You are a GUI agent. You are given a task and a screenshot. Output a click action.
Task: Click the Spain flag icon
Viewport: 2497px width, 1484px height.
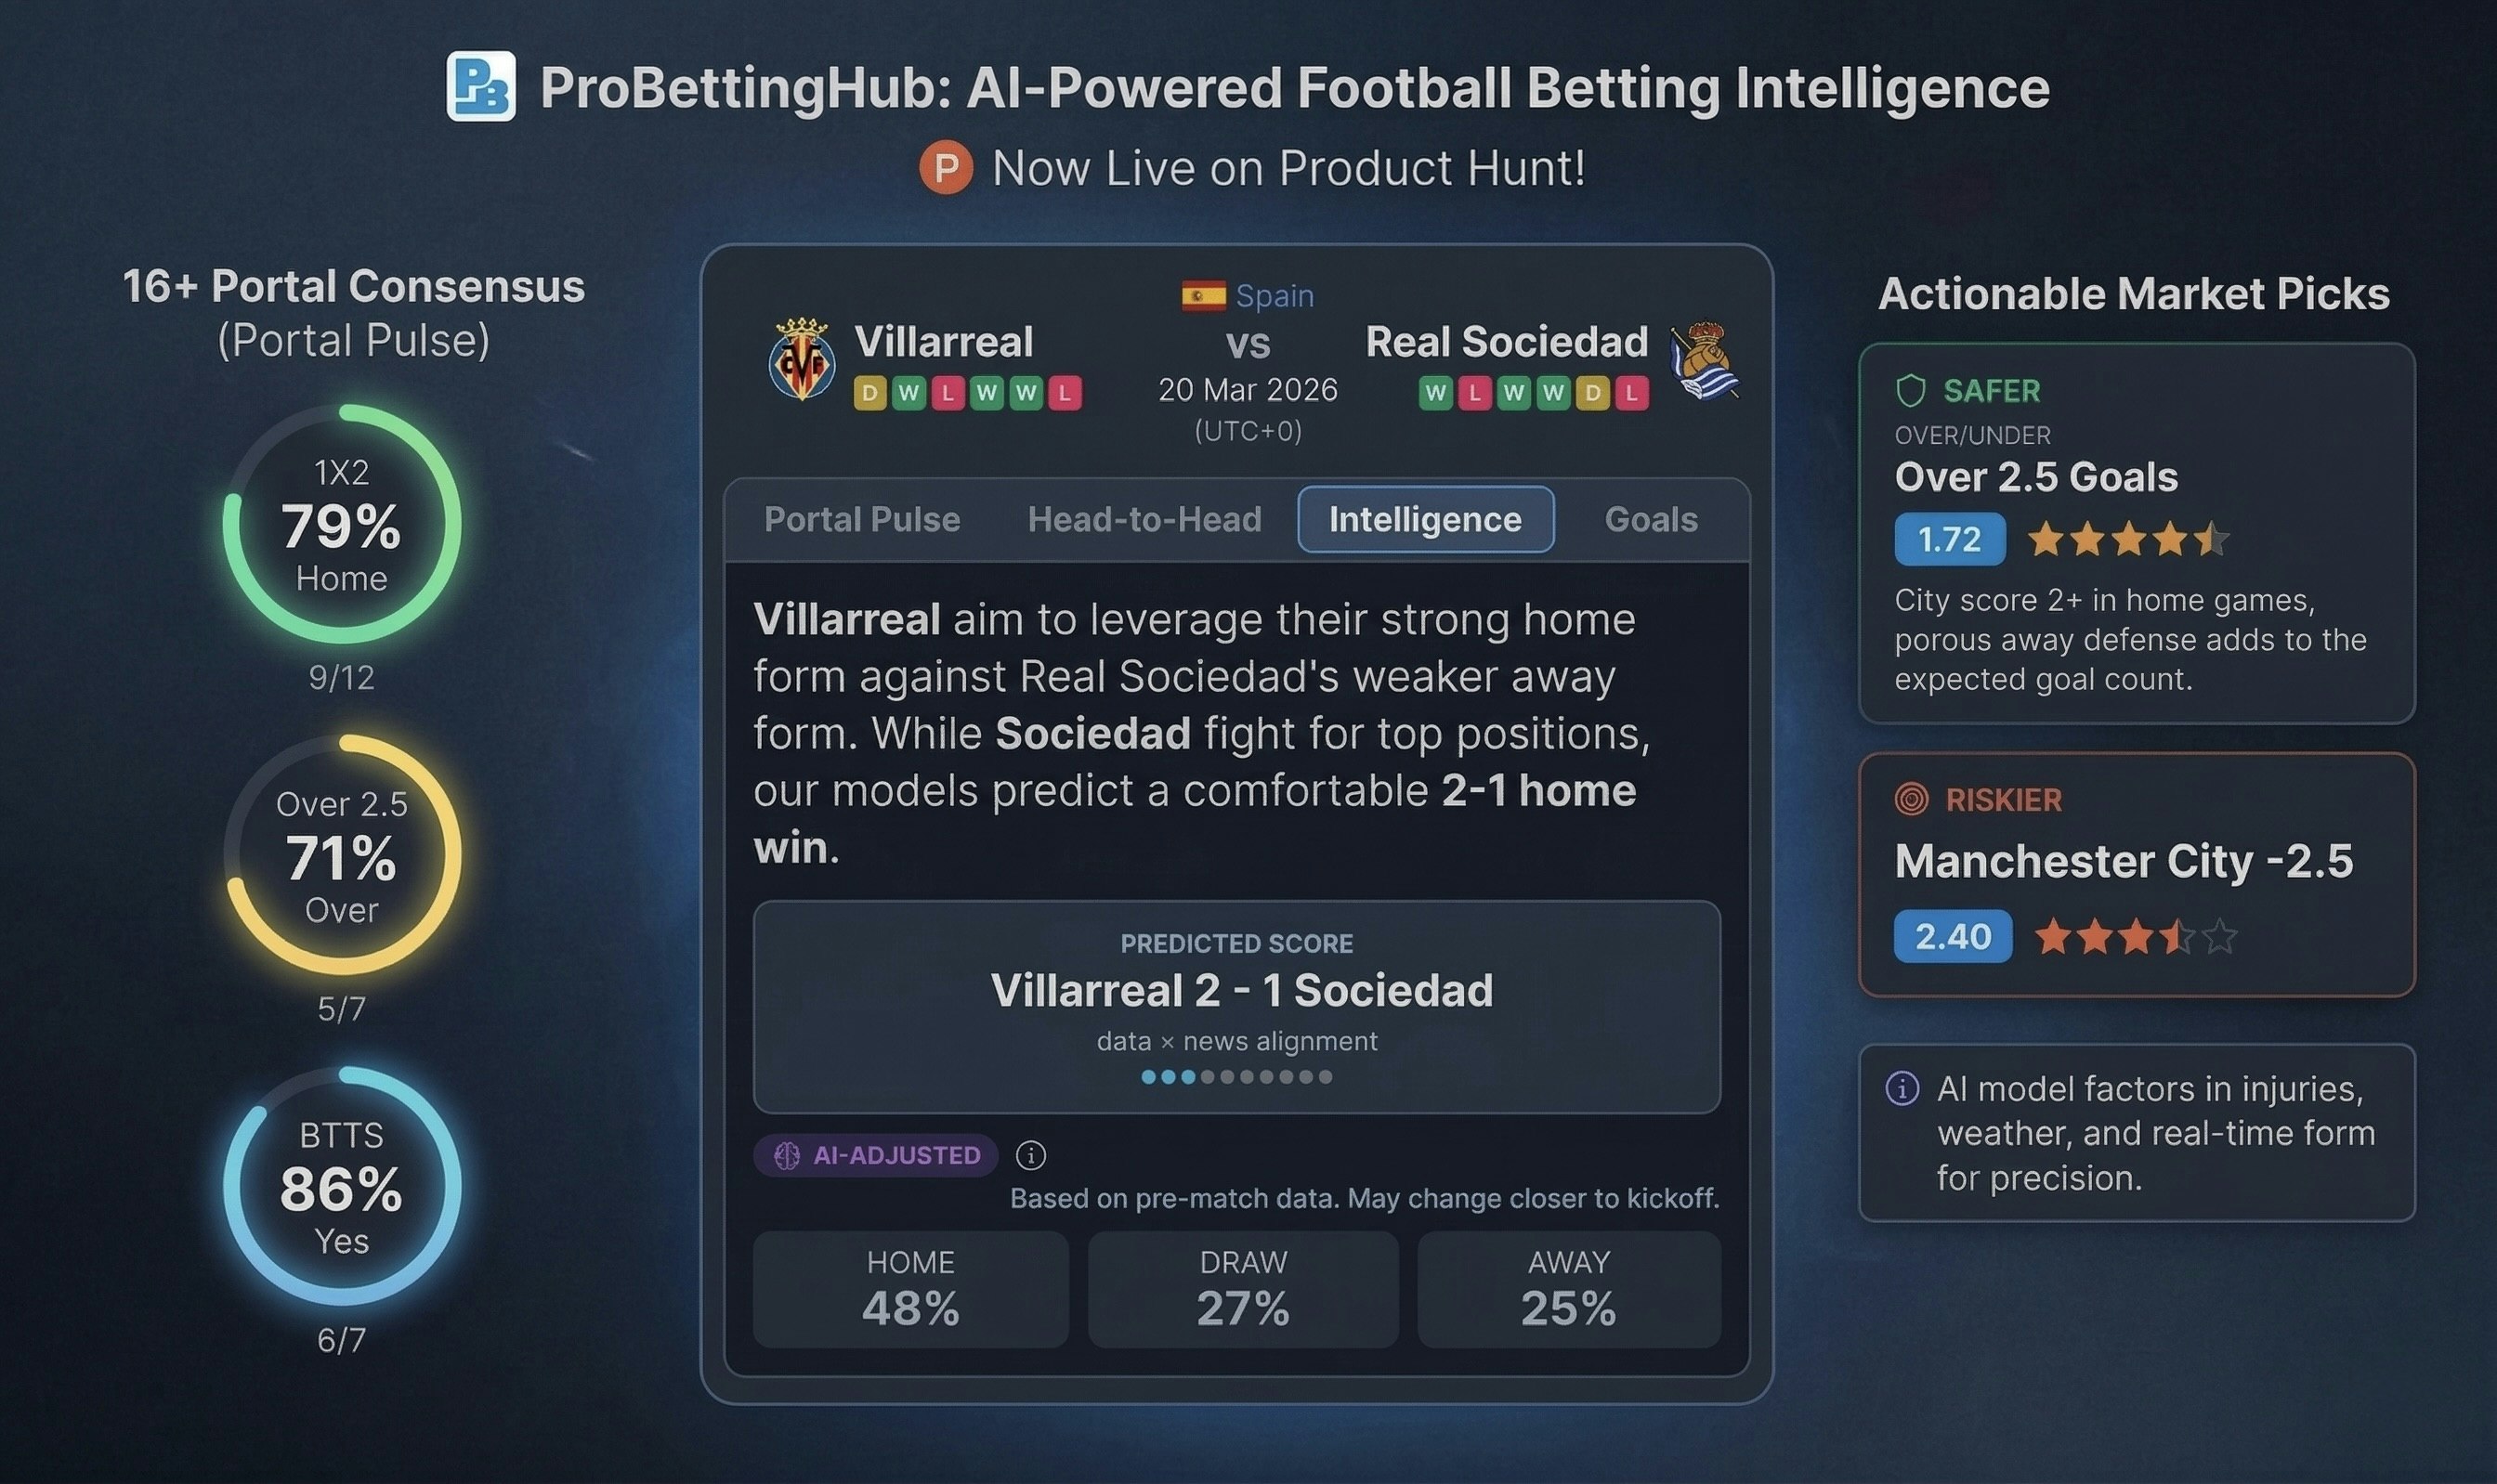(x=1204, y=294)
